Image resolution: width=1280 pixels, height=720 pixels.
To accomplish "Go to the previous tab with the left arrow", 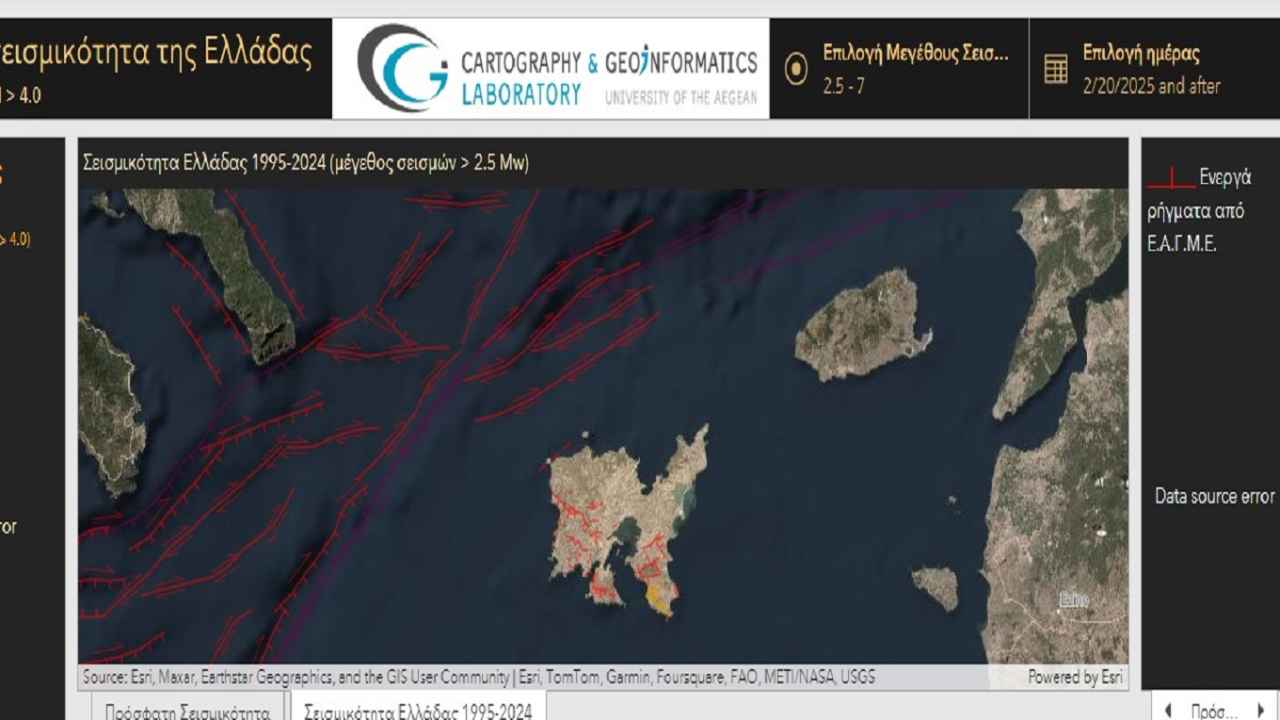I will pyautogui.click(x=1168, y=711).
